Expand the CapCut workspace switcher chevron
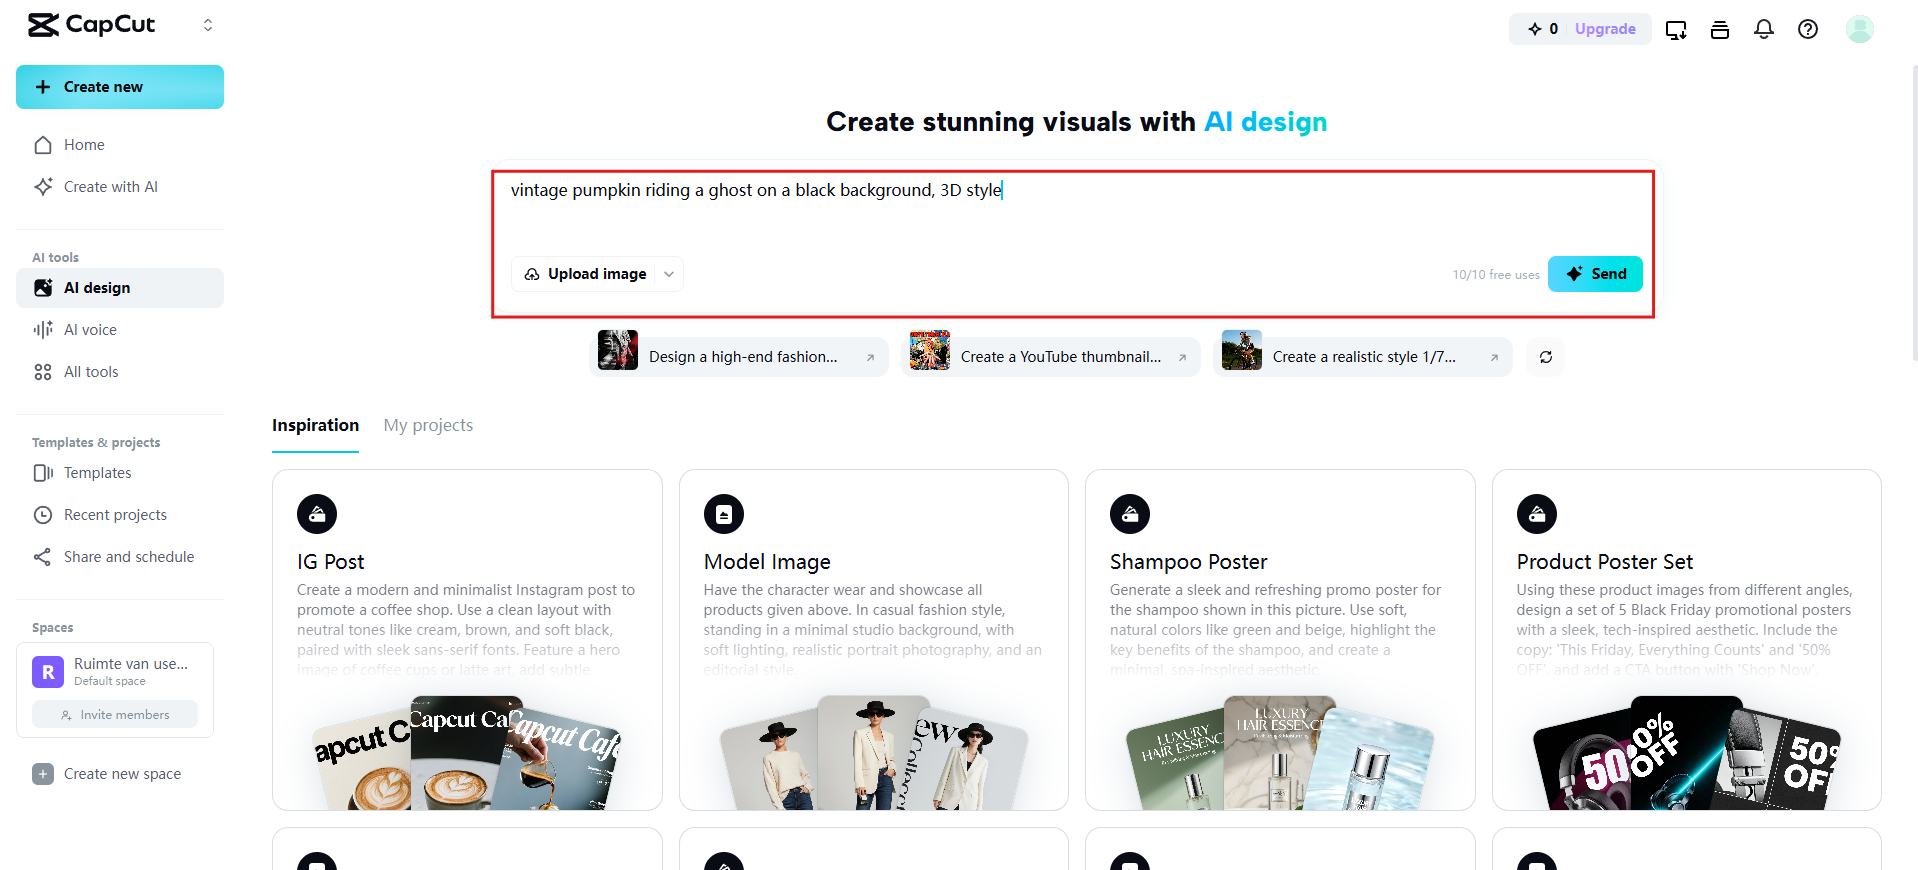The height and width of the screenshot is (870, 1918). pyautogui.click(x=208, y=25)
